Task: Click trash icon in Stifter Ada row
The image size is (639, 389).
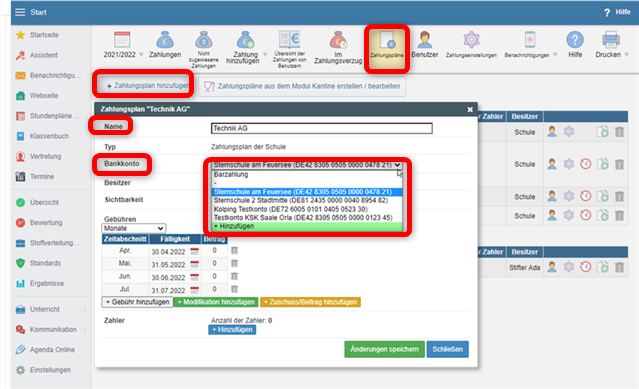Action: click(x=619, y=267)
